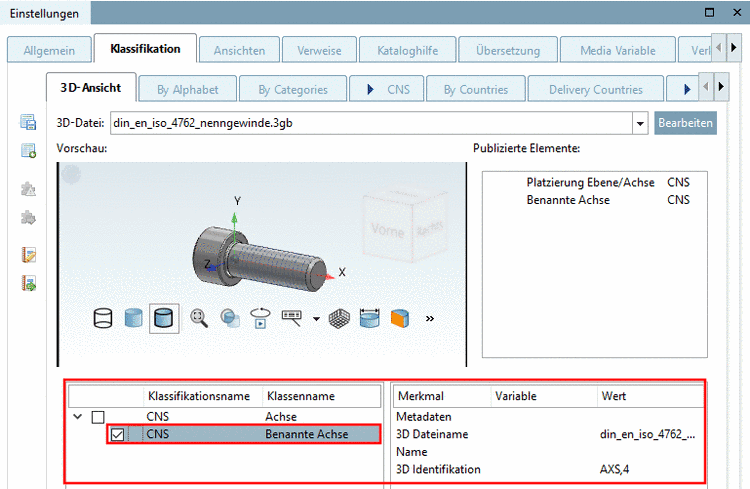Click the AXS,4 value cell
This screenshot has width=750, height=489.
[x=614, y=469]
